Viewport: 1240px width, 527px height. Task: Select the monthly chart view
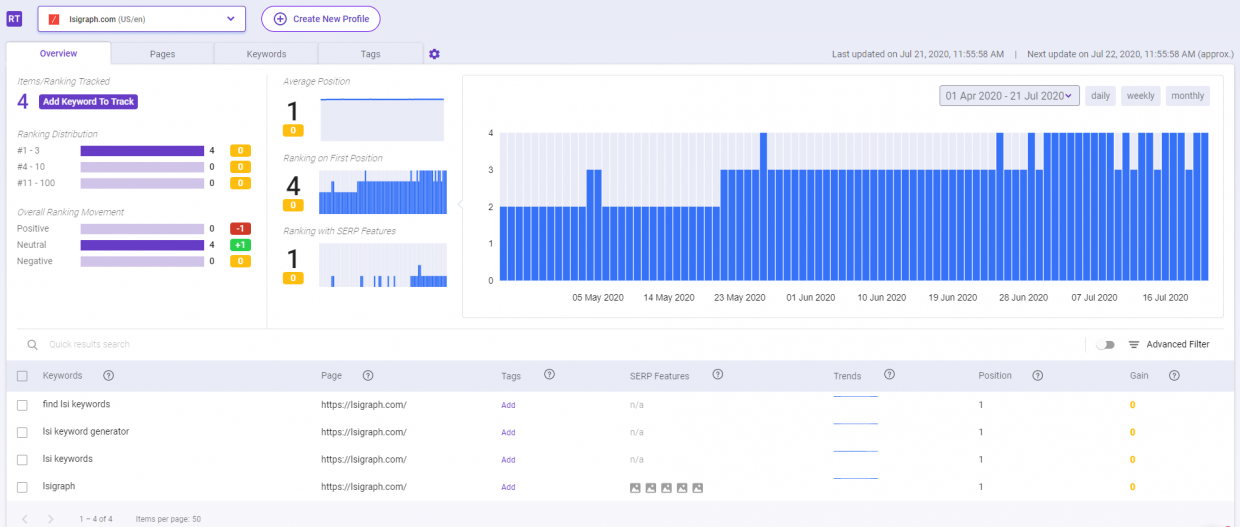[1187, 96]
